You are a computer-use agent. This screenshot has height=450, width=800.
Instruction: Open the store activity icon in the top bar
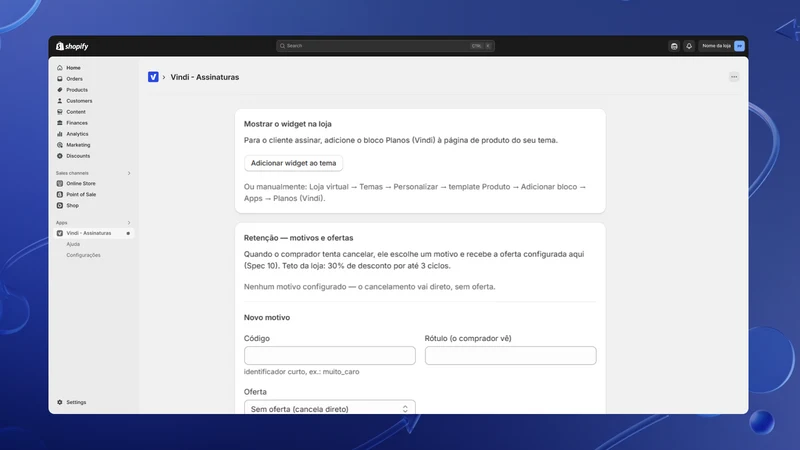[674, 46]
